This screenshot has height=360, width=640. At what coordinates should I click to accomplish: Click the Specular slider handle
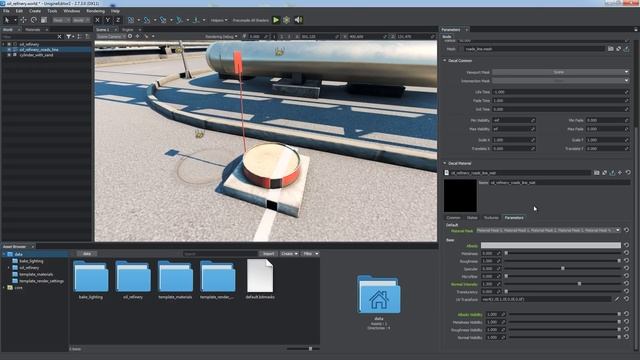(563, 269)
